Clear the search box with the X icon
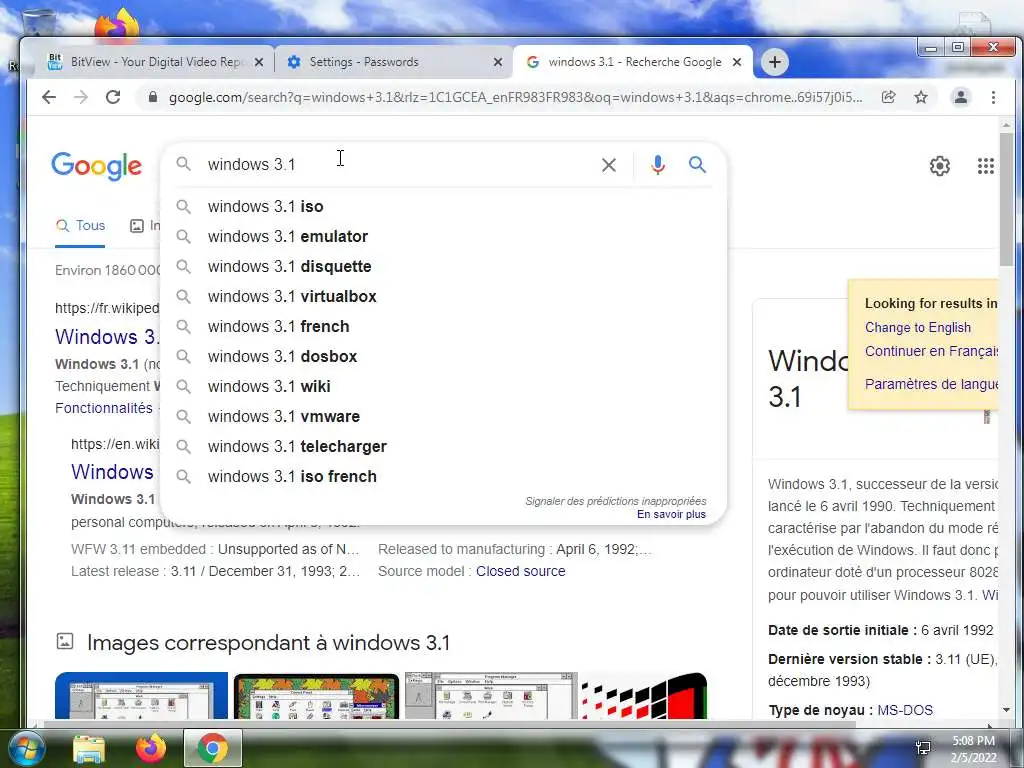 pyautogui.click(x=609, y=165)
